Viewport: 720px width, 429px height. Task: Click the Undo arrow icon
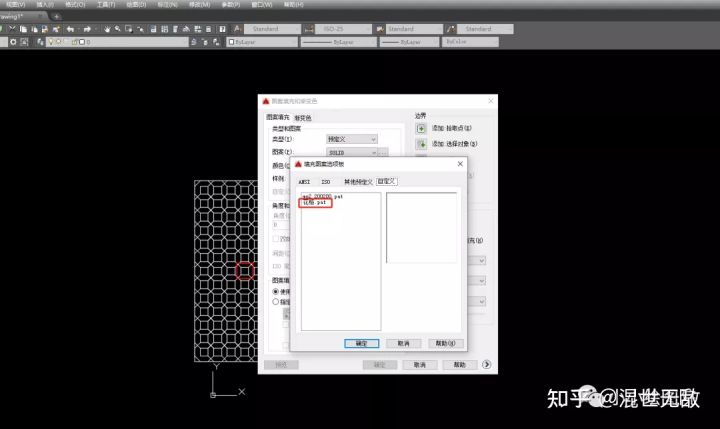coord(70,29)
